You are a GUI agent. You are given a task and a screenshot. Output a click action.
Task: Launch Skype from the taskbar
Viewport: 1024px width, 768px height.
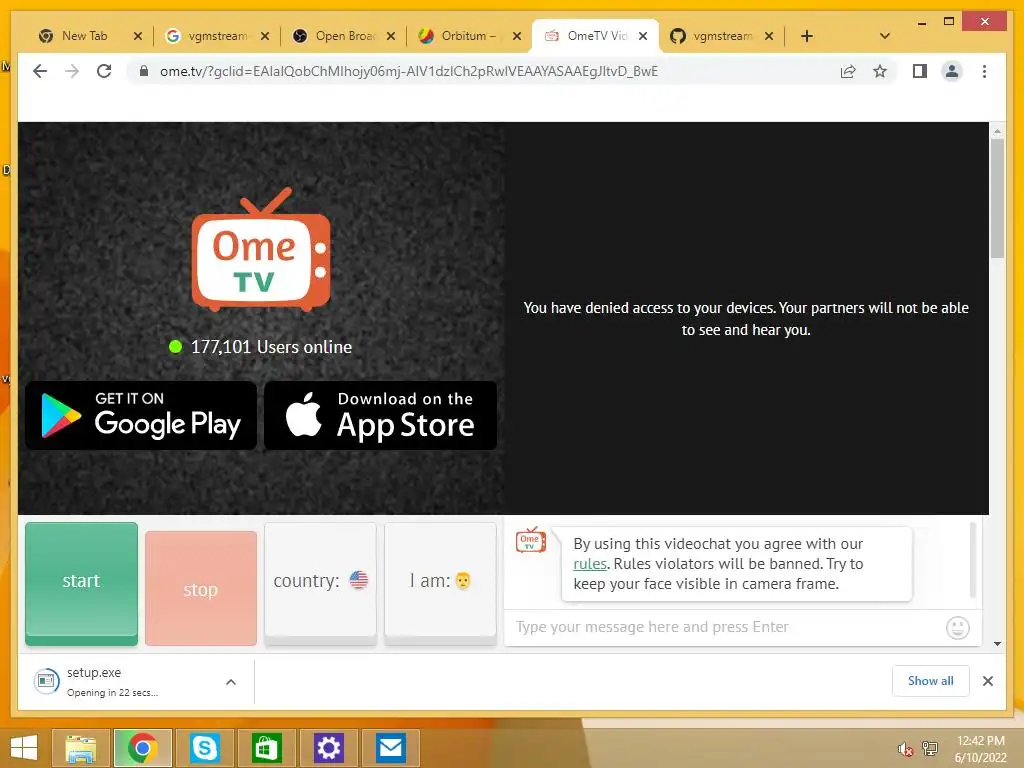coord(204,748)
